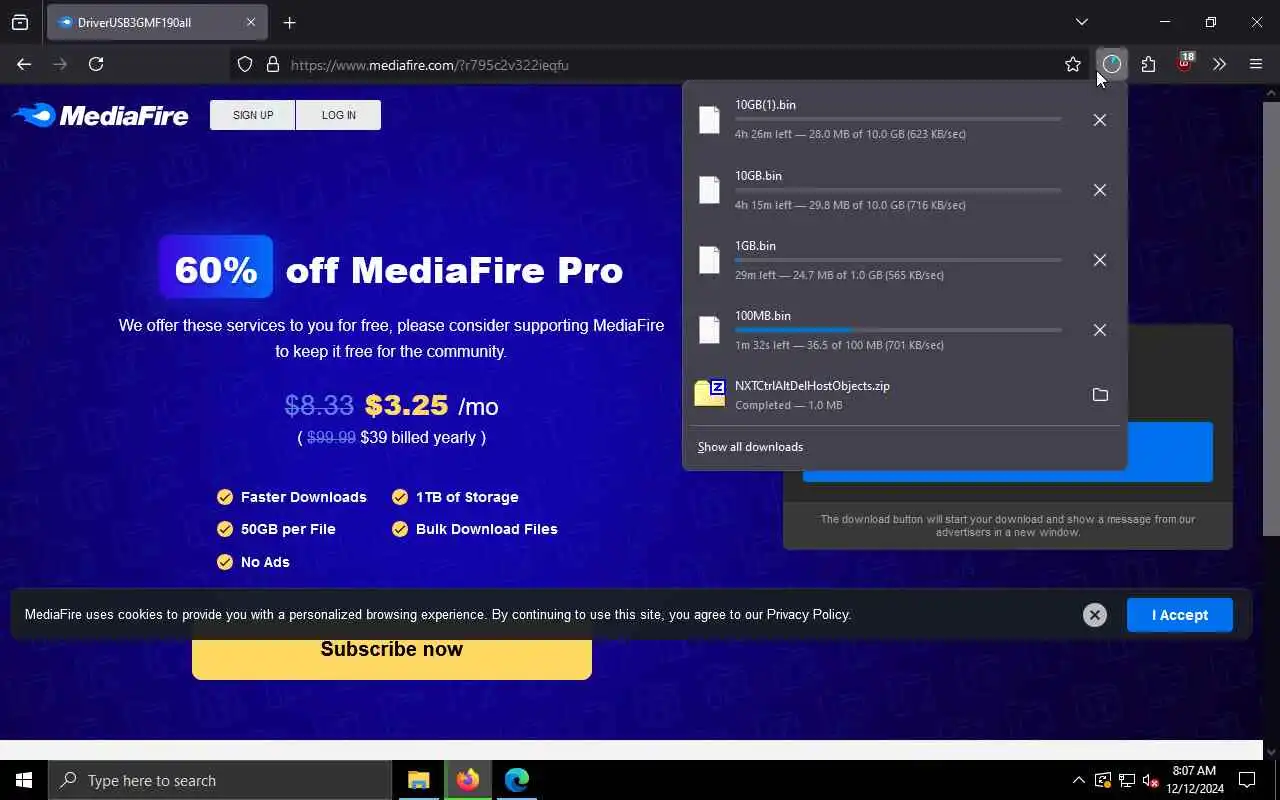Show NXTCtrlAltDelHostObjects.zip in folder

(x=1100, y=395)
